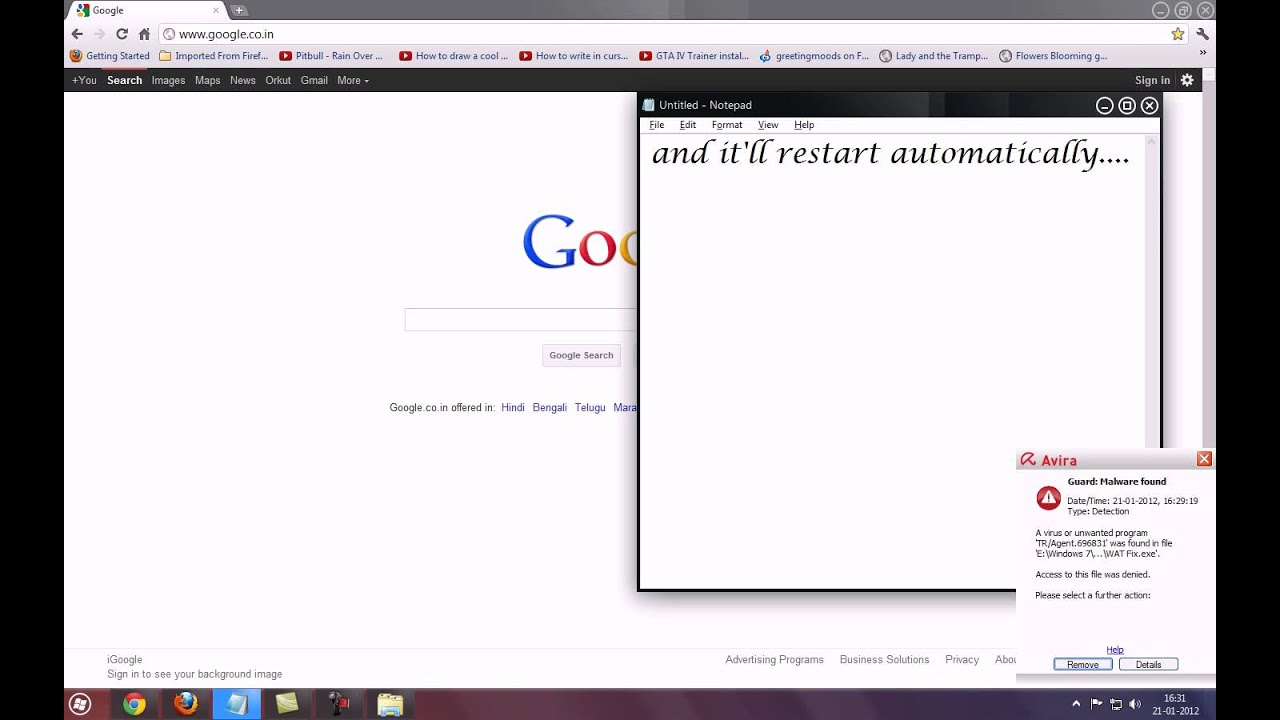The width and height of the screenshot is (1280, 720).
Task: Expand the bookmarks overflow chevron
Action: [1202, 53]
